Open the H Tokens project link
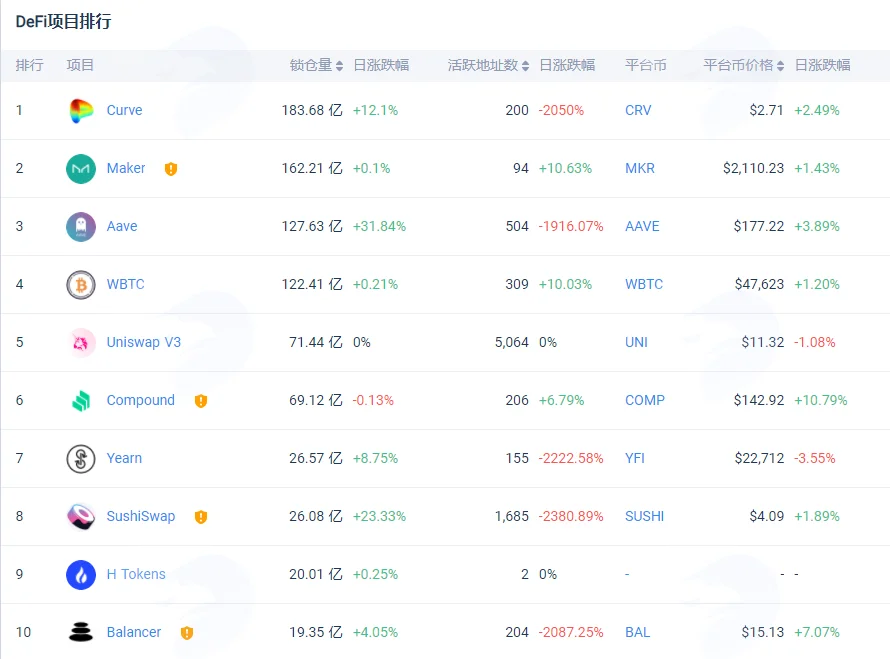Viewport: 890px width, 659px height. tap(136, 574)
